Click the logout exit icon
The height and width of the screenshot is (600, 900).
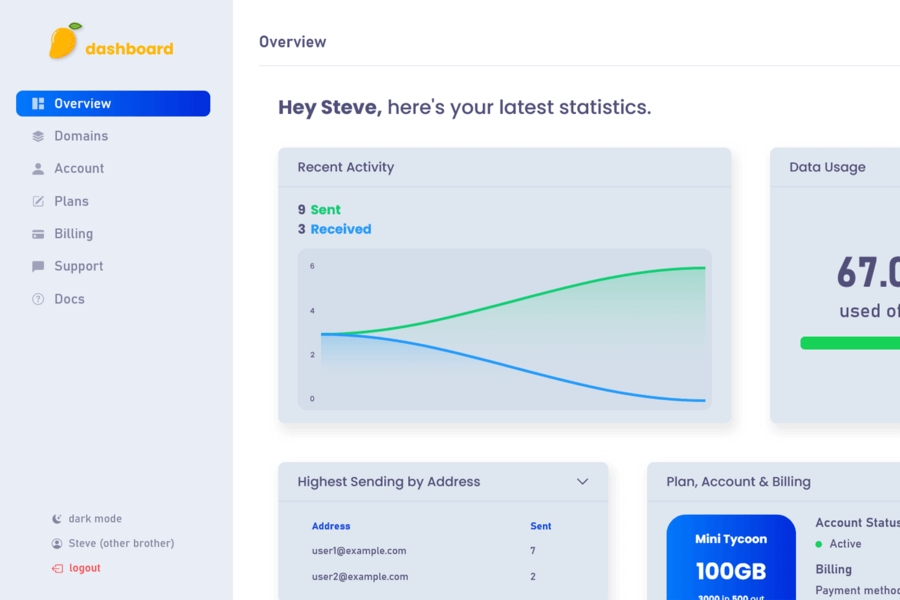tap(57, 568)
